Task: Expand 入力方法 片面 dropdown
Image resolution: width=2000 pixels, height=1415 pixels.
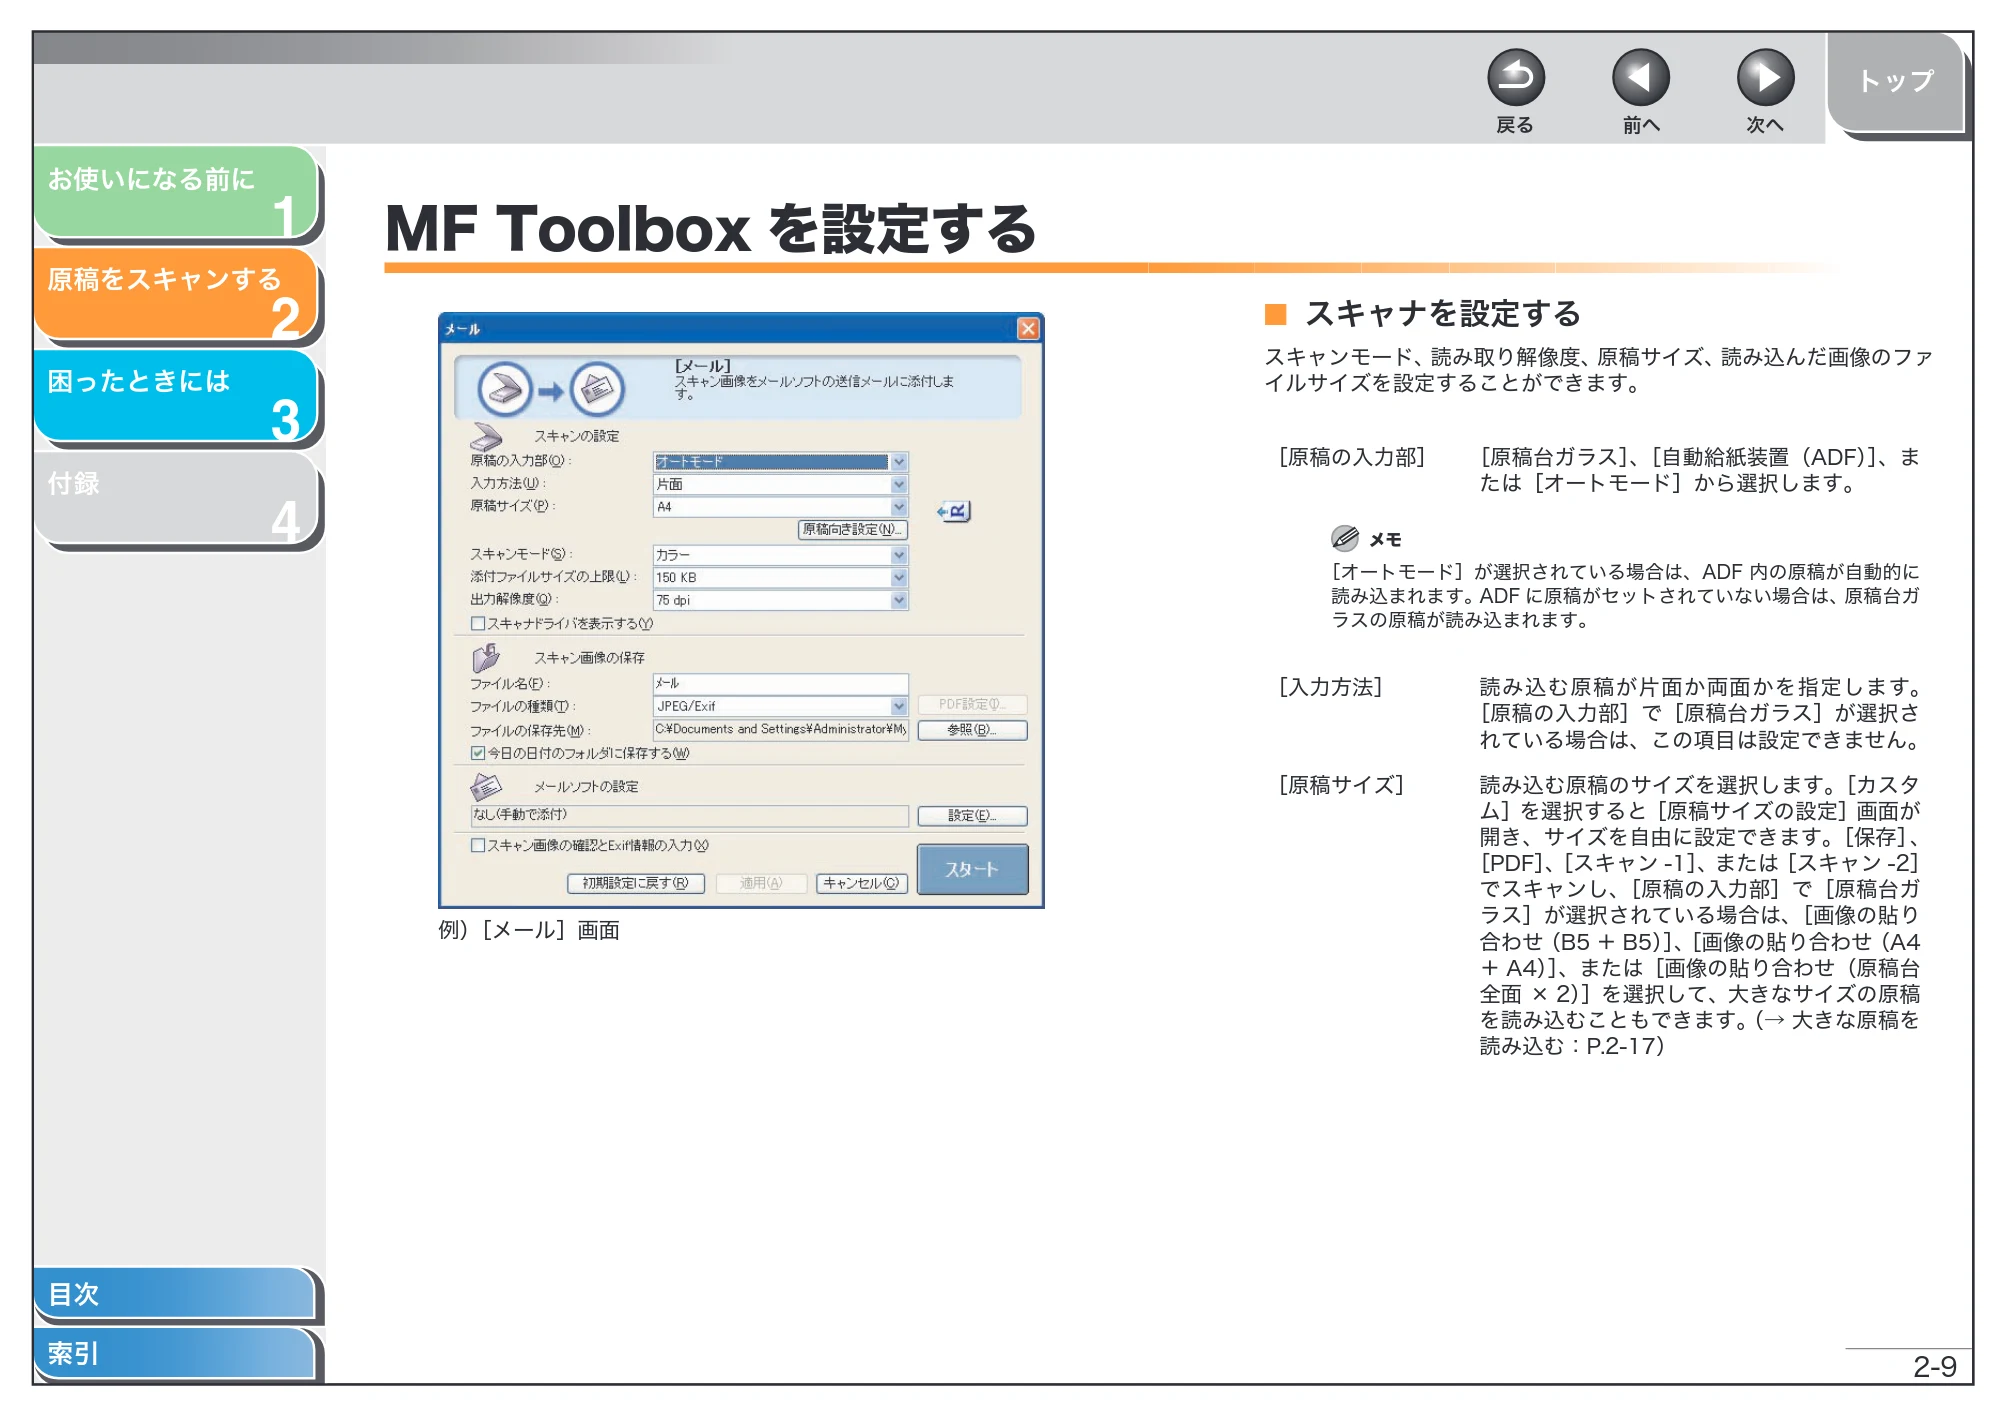Action: click(899, 484)
